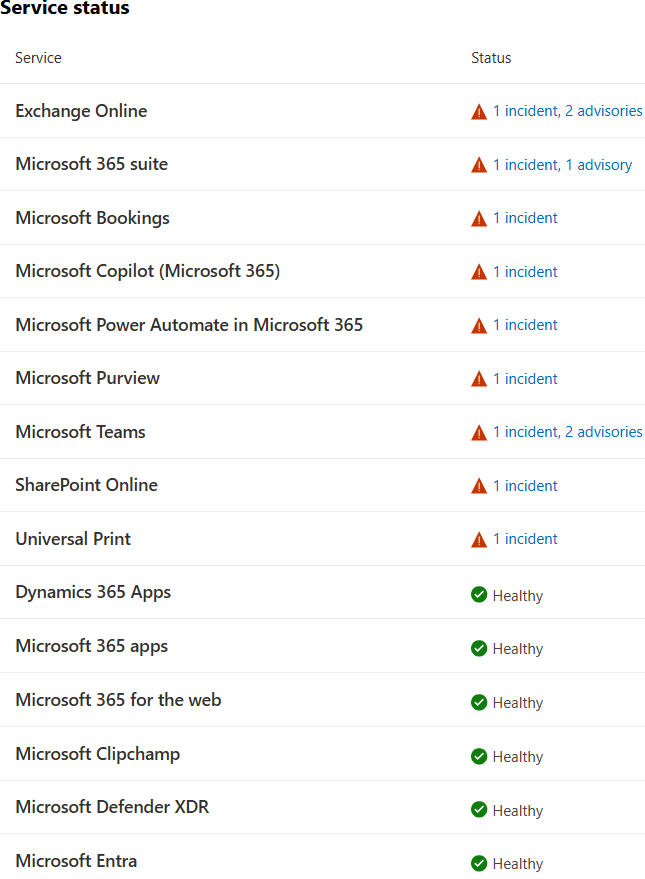
Task: Click the warning triangle next to Microsoft Bookings
Action: pyautogui.click(x=479, y=218)
